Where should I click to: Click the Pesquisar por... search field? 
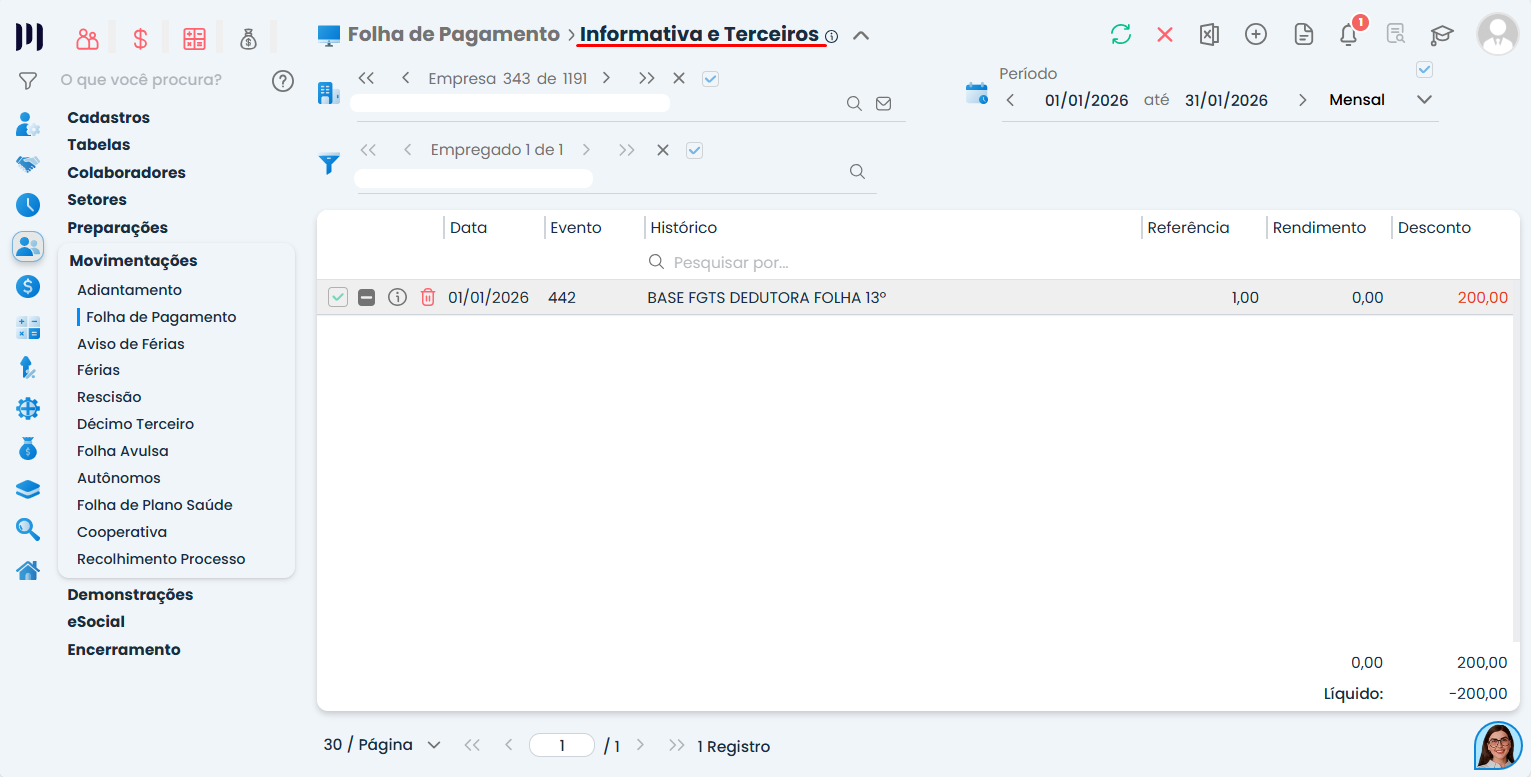click(x=730, y=262)
